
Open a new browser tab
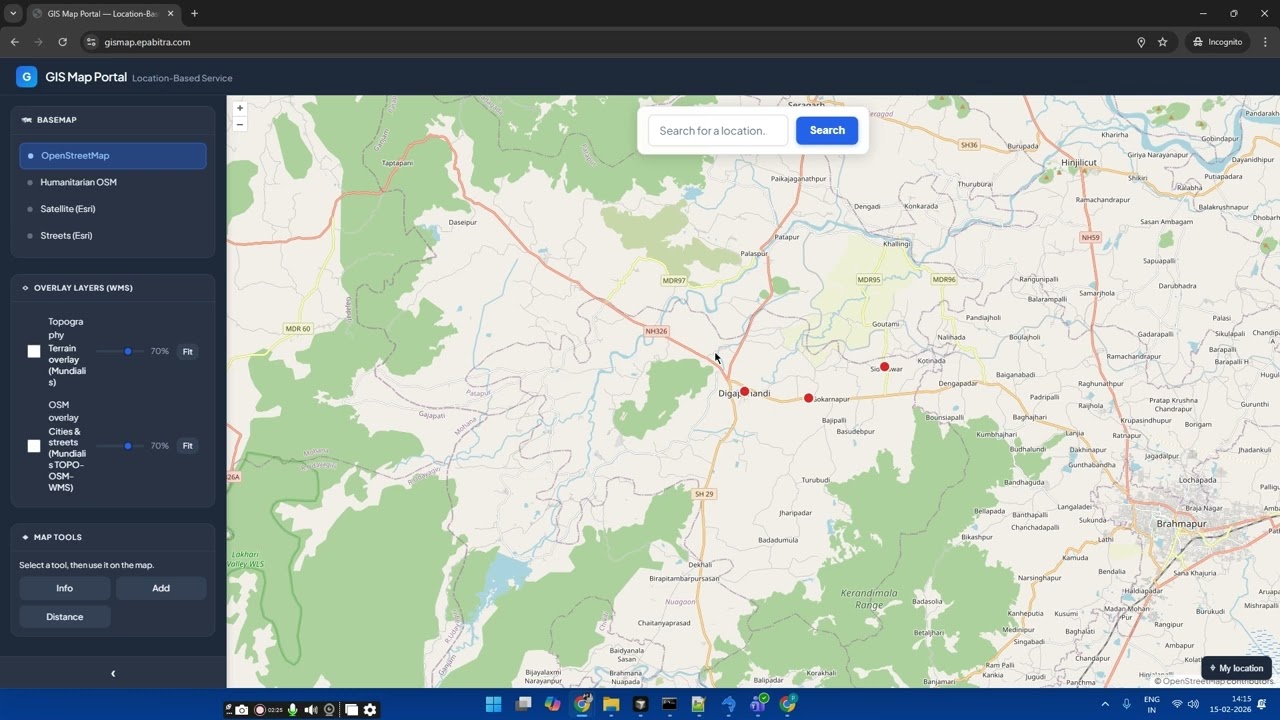(194, 14)
